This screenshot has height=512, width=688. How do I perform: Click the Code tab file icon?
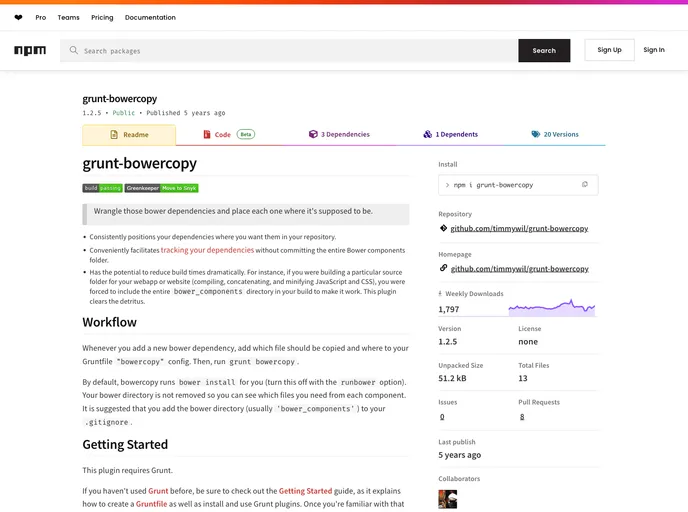207,134
